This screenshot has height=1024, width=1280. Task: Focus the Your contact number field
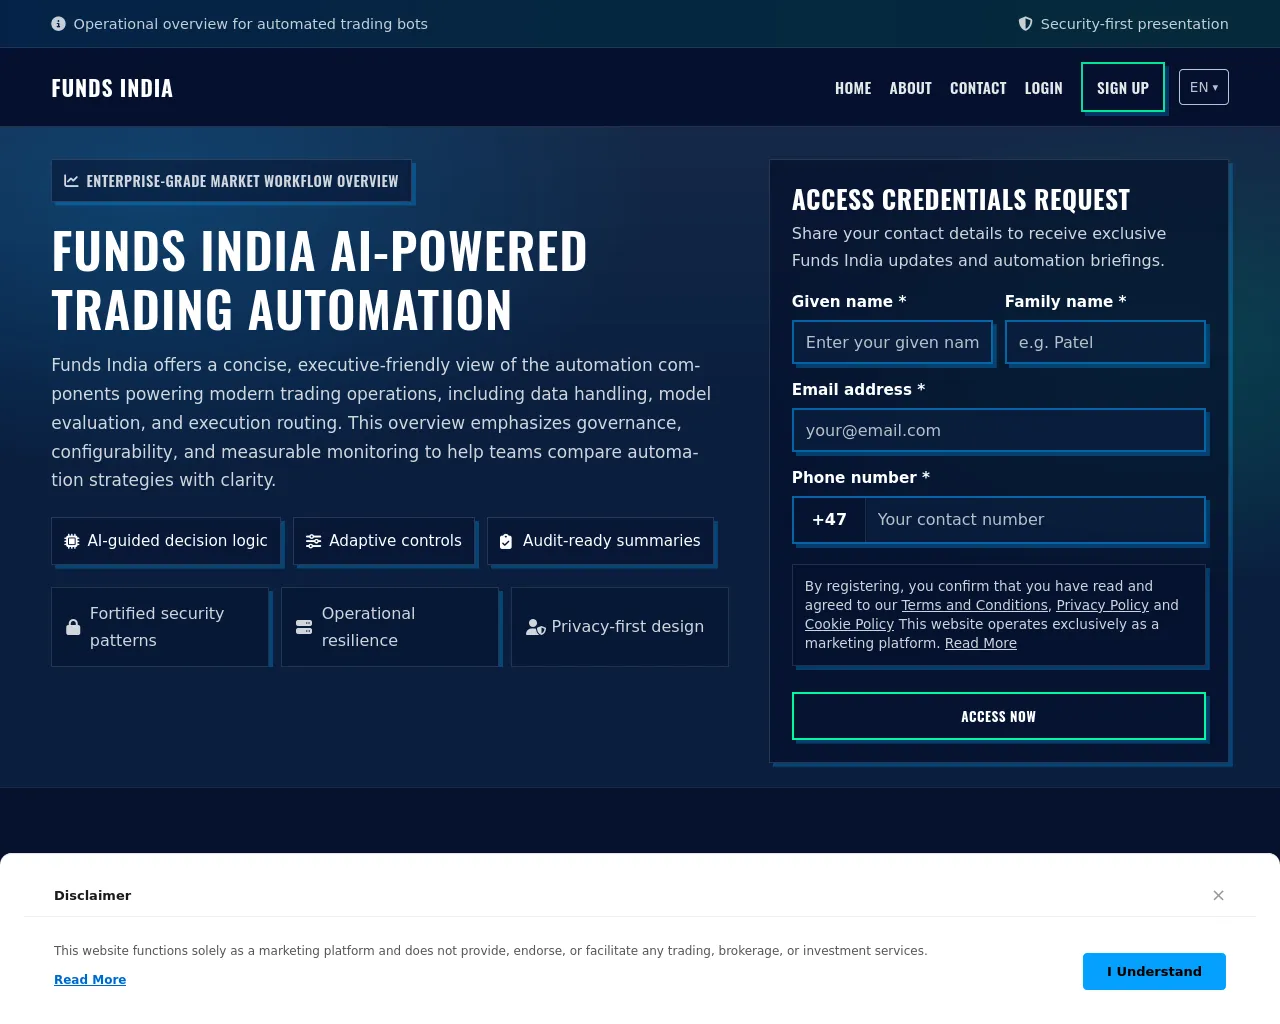pyautogui.click(x=1035, y=520)
